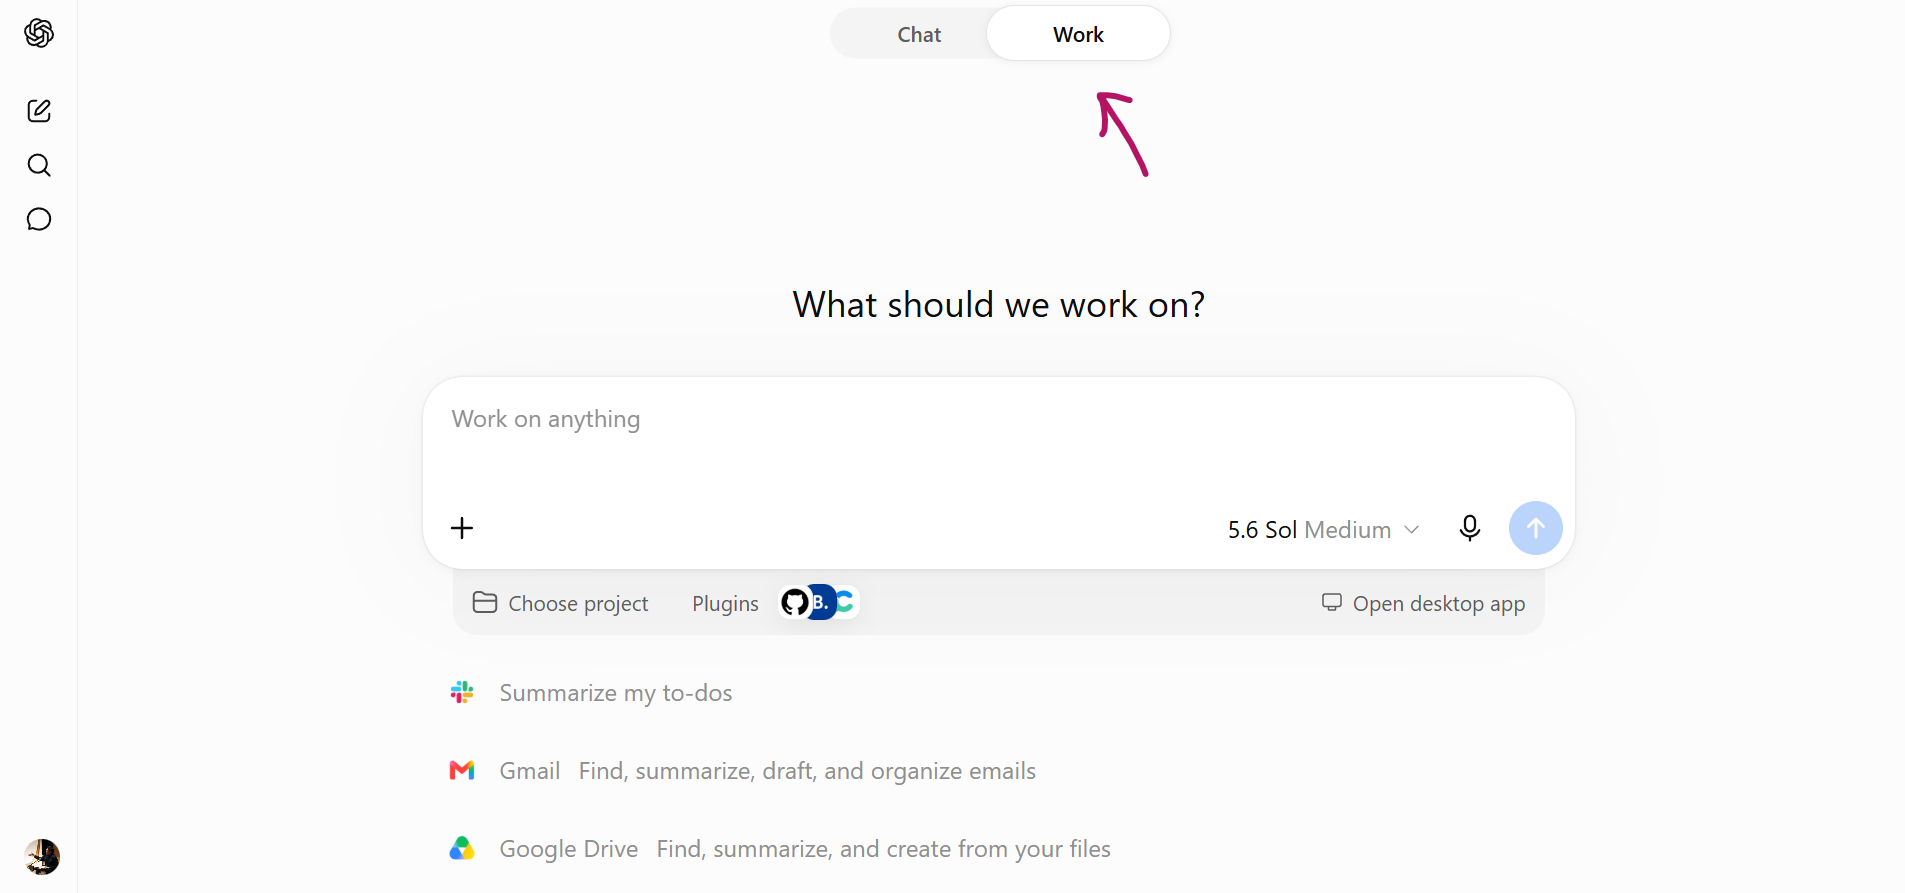Open the desktop app link
This screenshot has width=1905, height=893.
(x=1424, y=603)
